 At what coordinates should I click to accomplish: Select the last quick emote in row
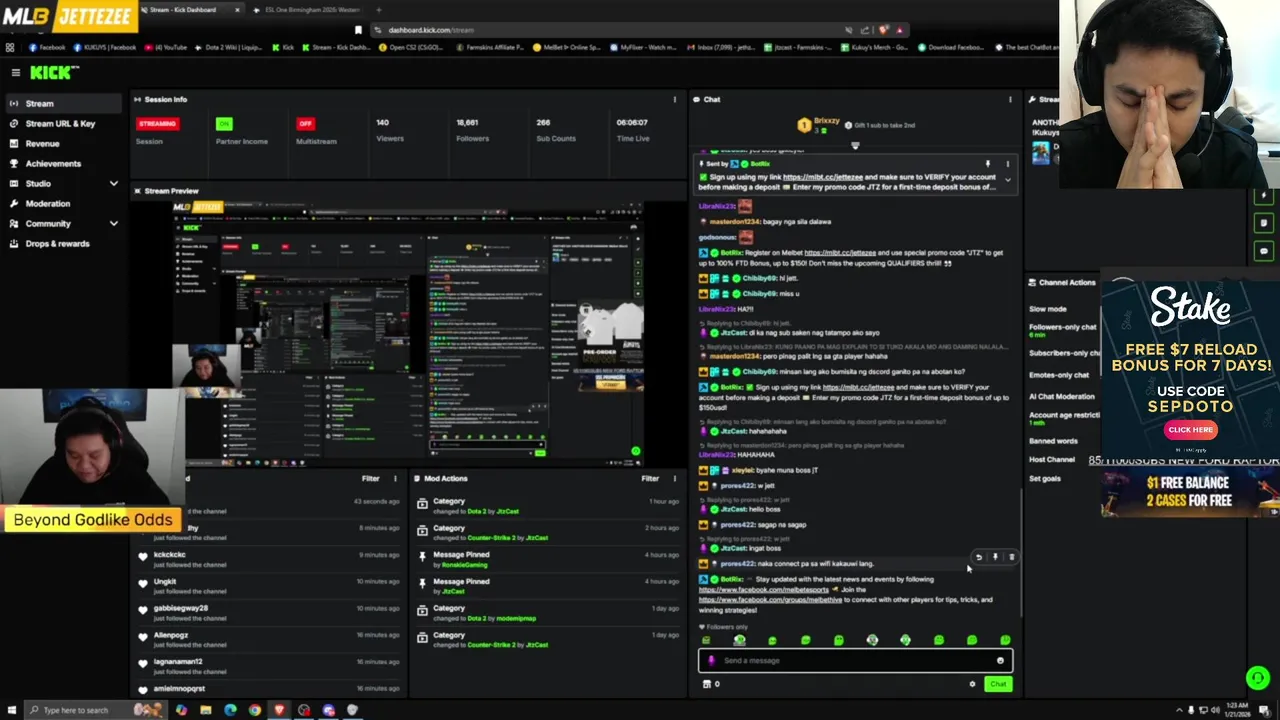1004,640
